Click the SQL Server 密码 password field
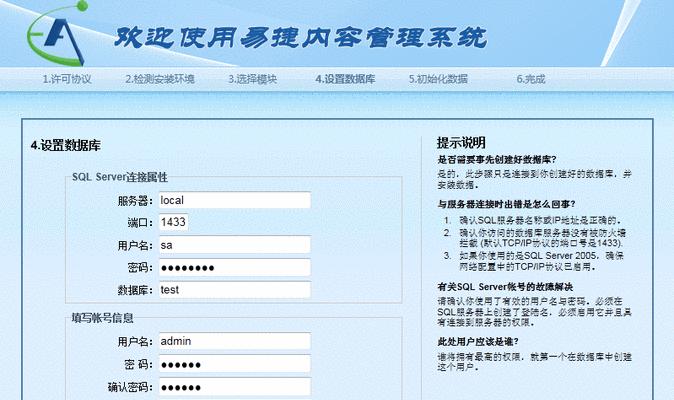The width and height of the screenshot is (674, 400). (x=235, y=268)
